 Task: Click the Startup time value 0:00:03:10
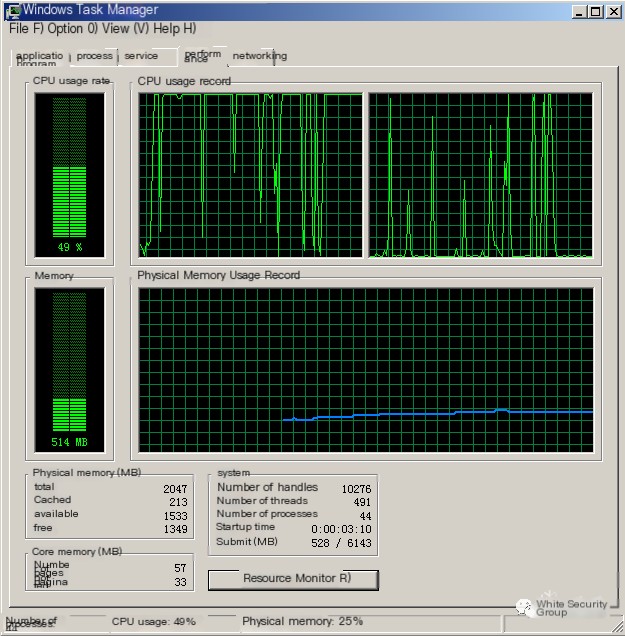341,529
